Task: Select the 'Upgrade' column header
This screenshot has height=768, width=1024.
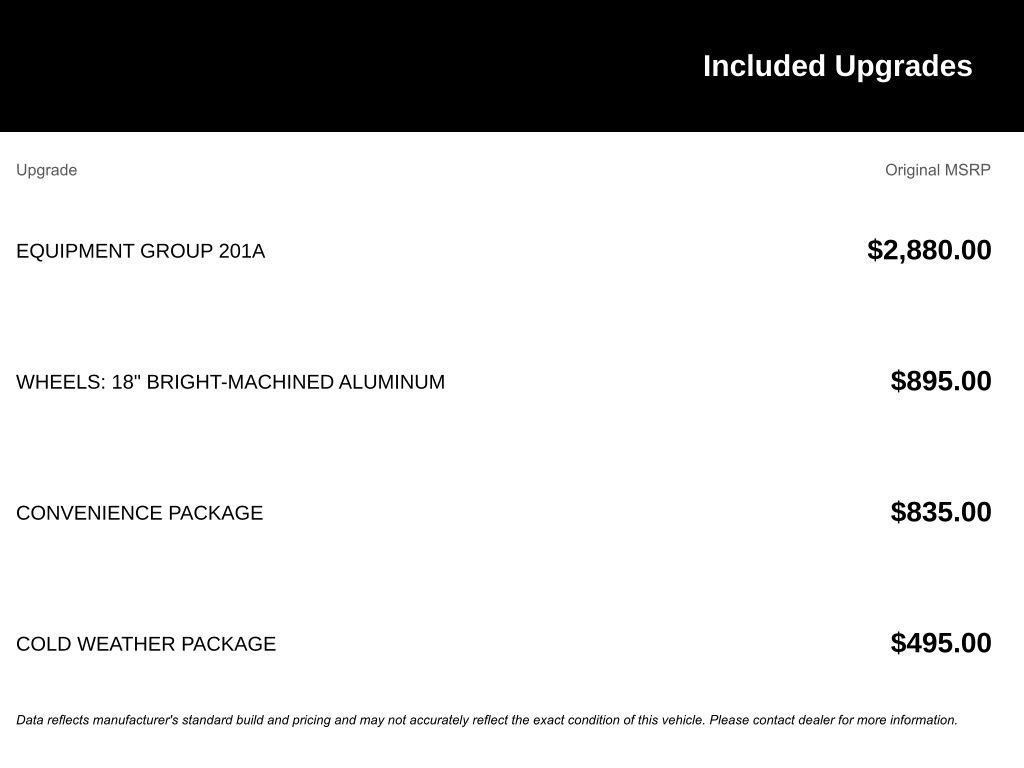Action: [46, 170]
